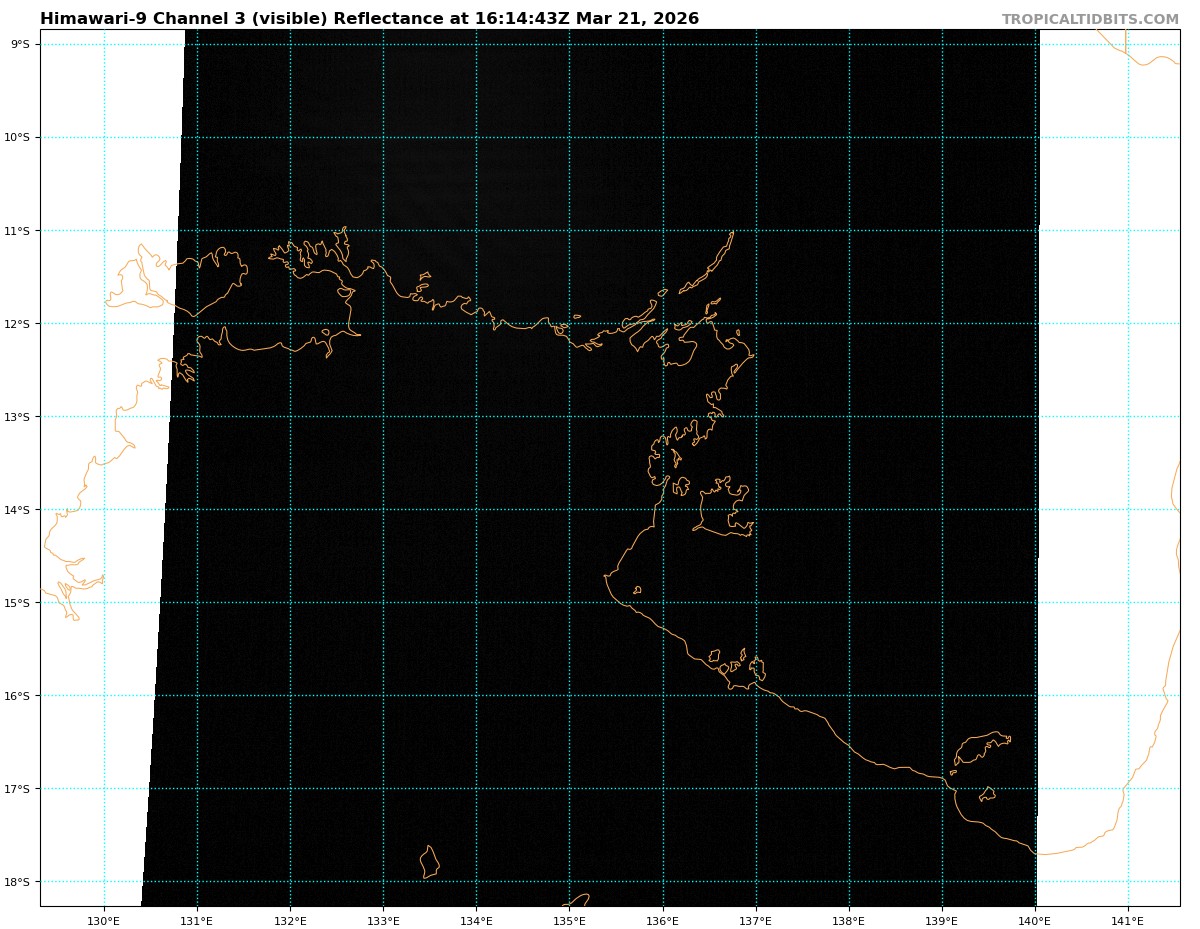Click grid intersection of 12°S and 135°E
Screen dimensions: 1200x929
coord(570,324)
